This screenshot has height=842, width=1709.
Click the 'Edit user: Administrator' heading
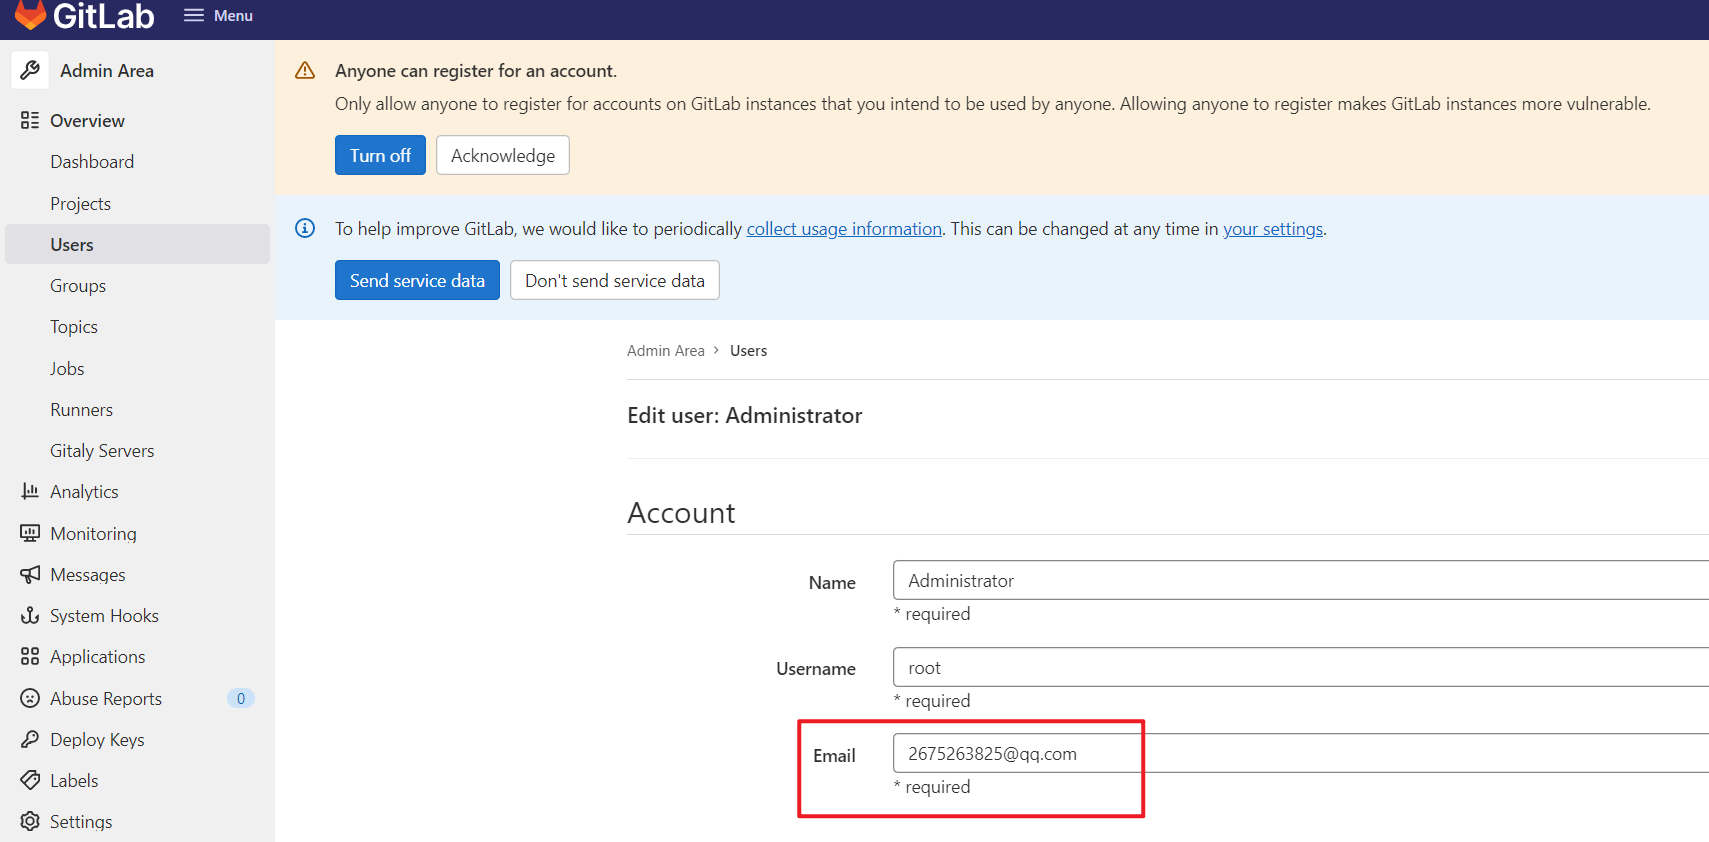[x=745, y=415]
